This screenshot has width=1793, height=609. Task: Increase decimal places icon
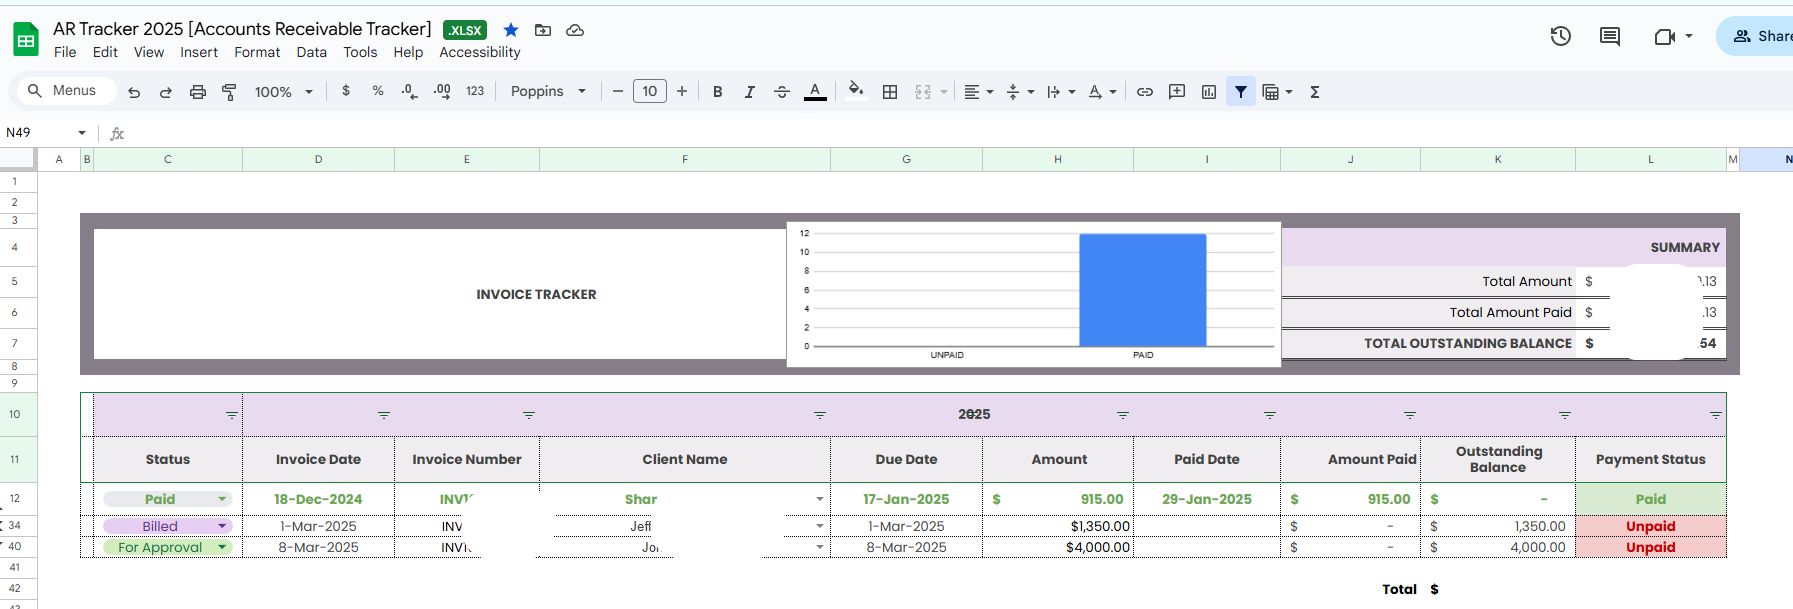pyautogui.click(x=442, y=91)
